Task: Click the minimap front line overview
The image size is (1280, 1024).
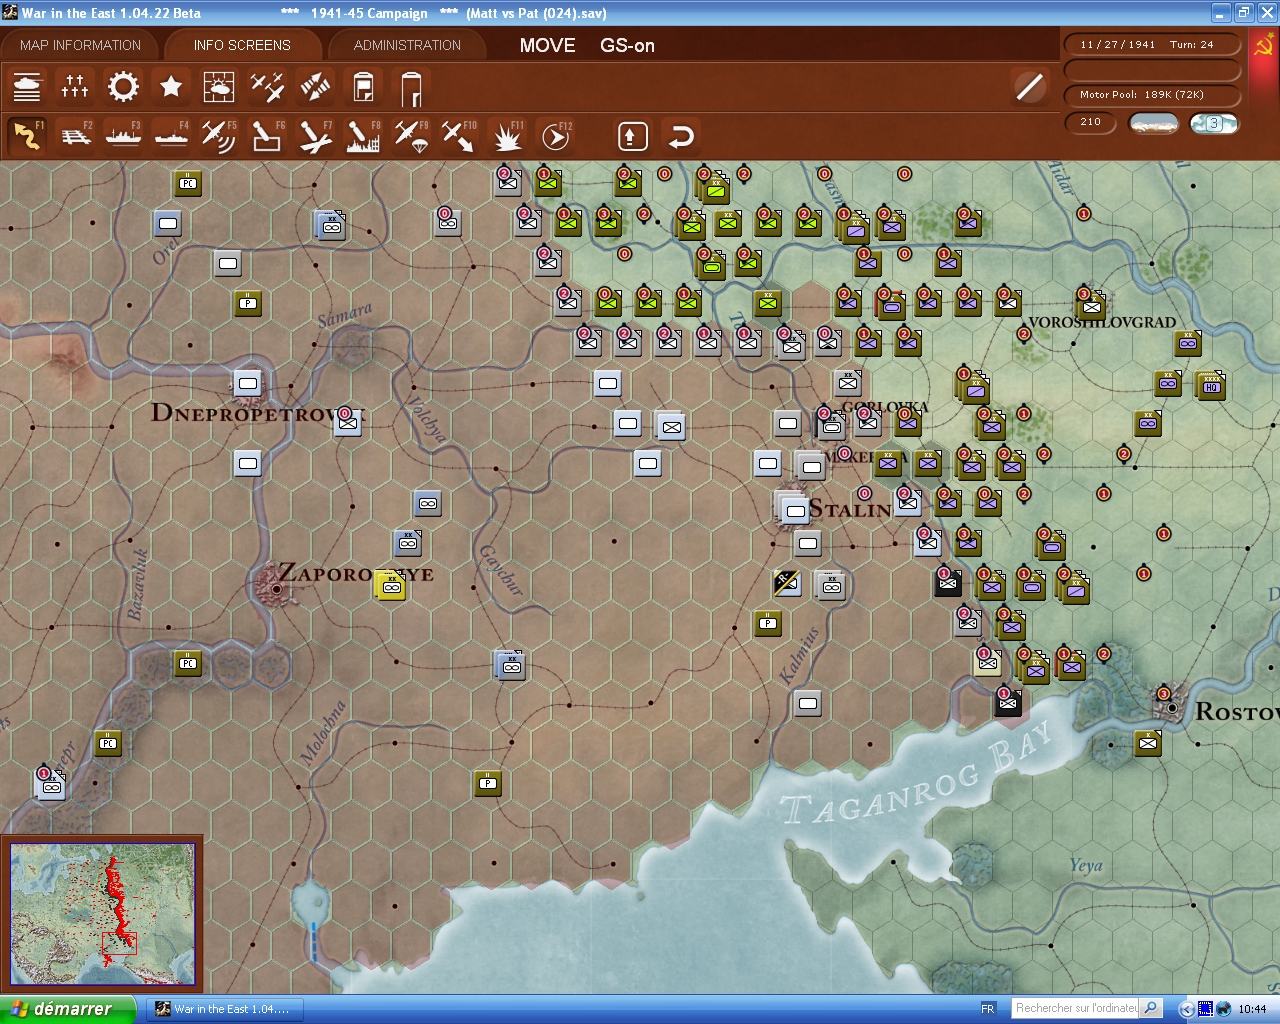Action: pyautogui.click(x=102, y=914)
